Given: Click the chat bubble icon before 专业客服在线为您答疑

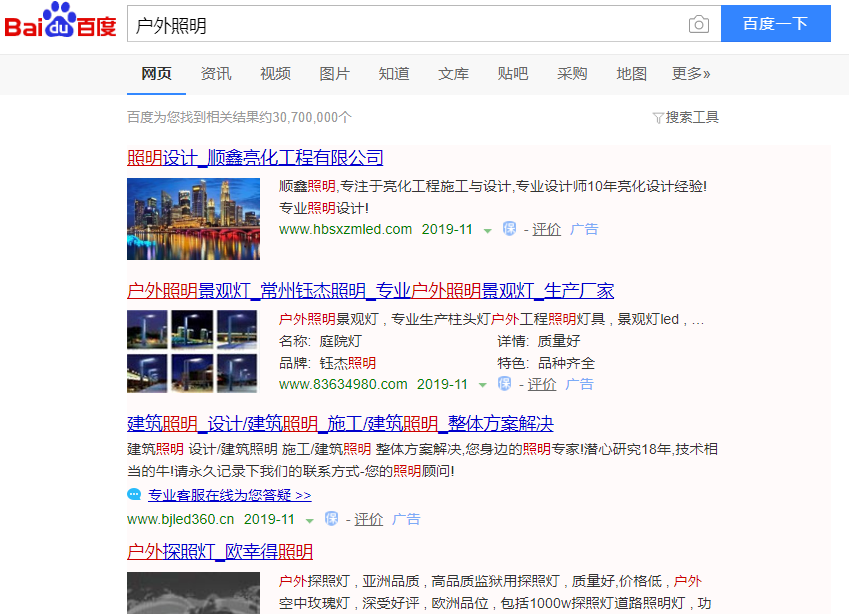Looking at the screenshot, I should point(134,494).
